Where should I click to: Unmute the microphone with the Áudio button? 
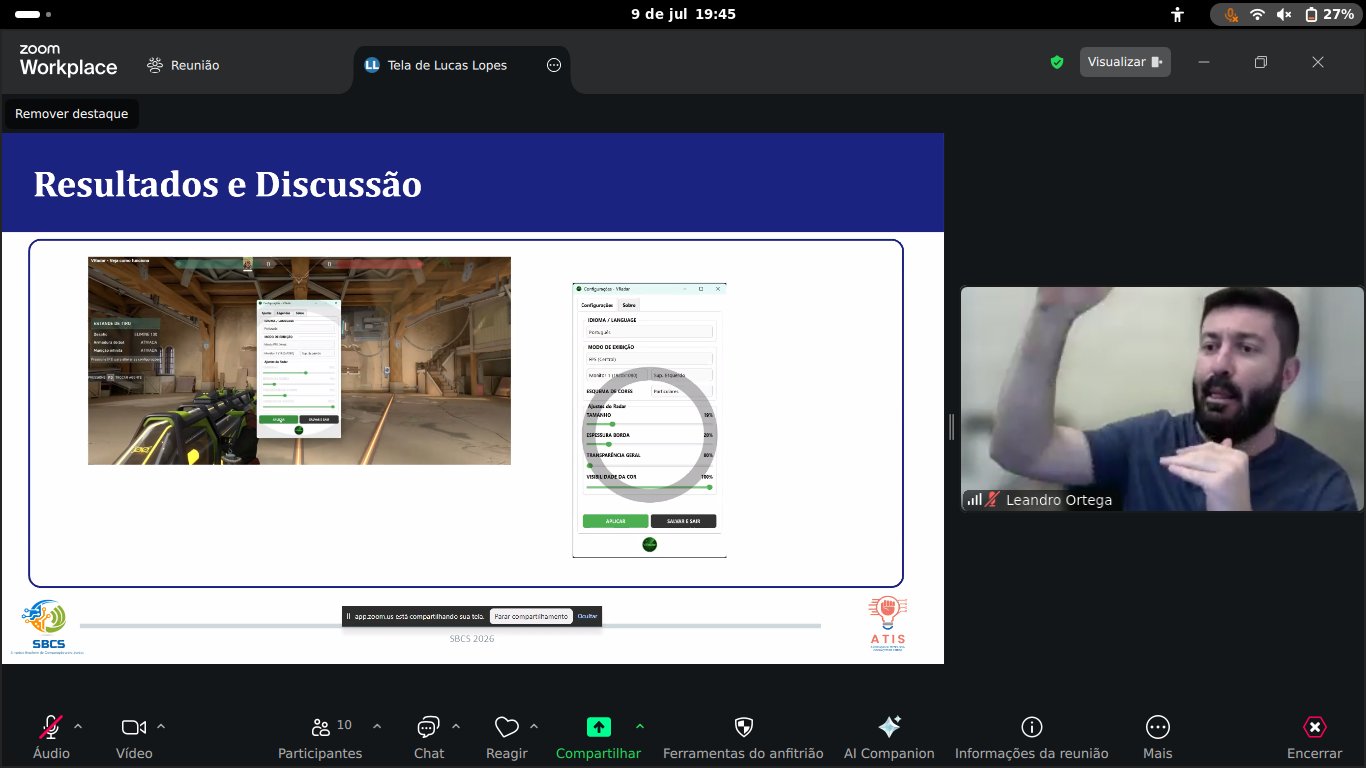pos(51,737)
